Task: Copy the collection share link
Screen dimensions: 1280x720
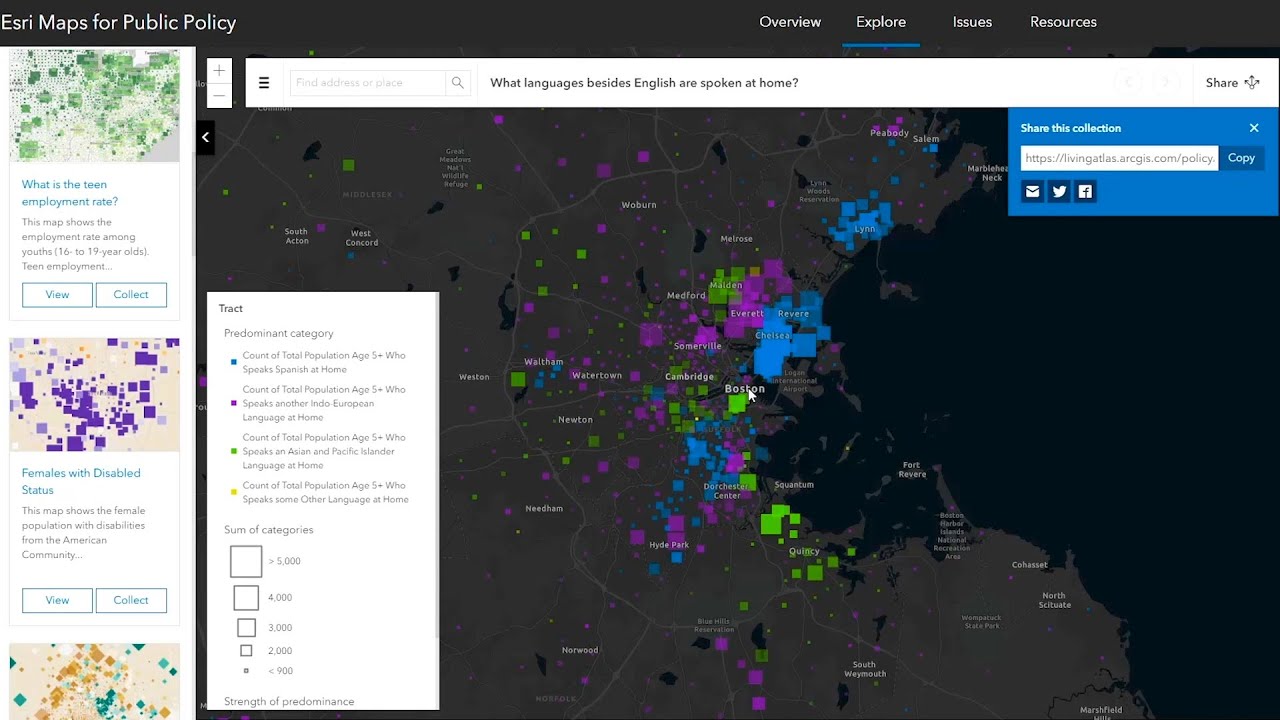Action: click(1241, 158)
